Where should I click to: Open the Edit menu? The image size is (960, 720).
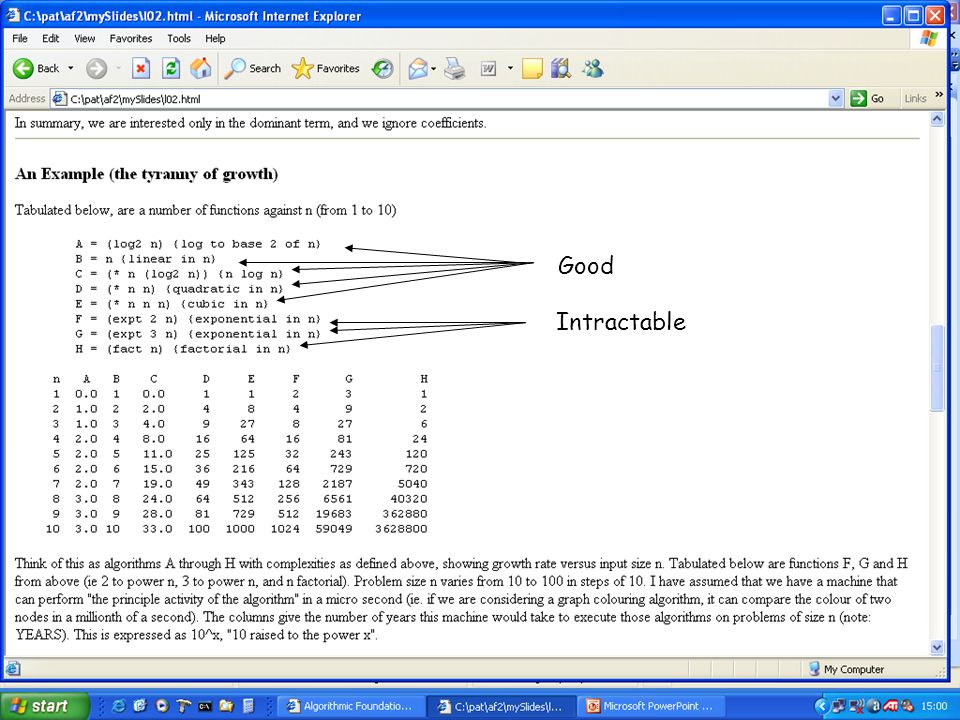coord(50,39)
